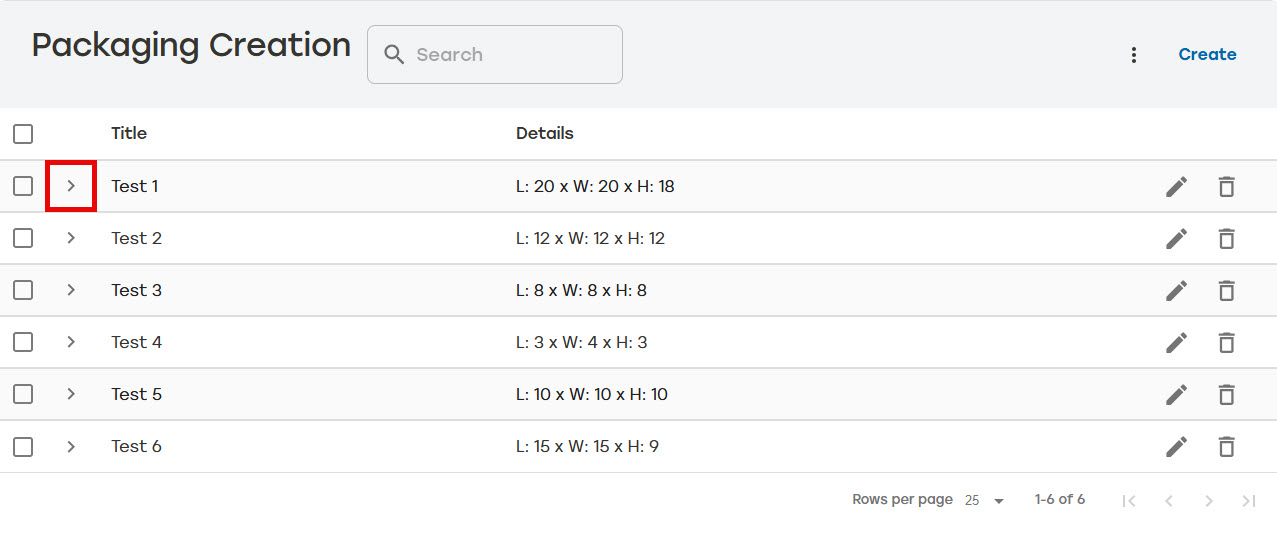Focus the Search input field

coord(495,55)
